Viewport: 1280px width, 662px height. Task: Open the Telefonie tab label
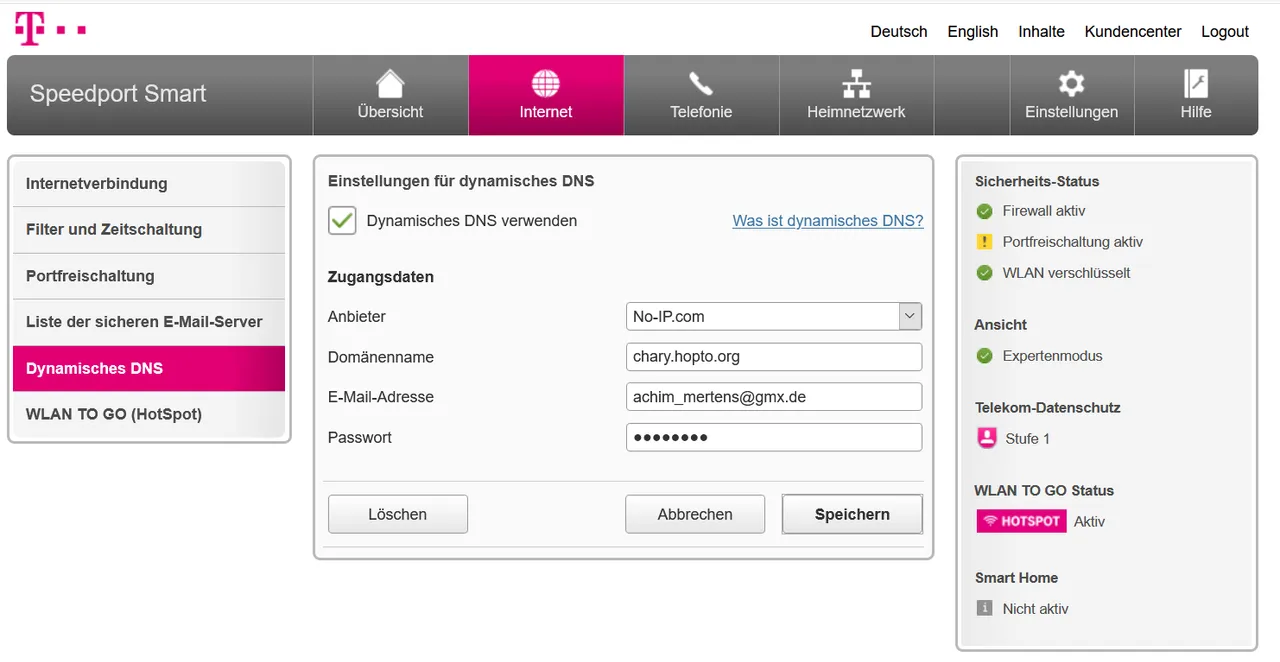pyautogui.click(x=701, y=112)
